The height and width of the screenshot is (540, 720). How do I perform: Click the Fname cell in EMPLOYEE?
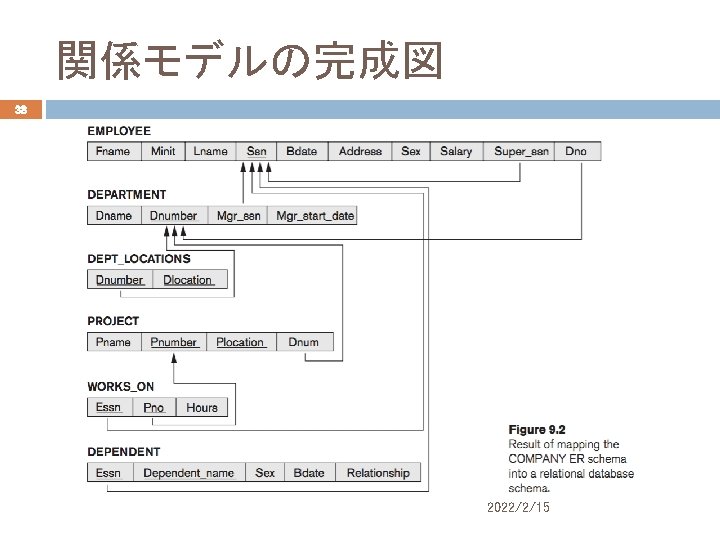click(114, 152)
